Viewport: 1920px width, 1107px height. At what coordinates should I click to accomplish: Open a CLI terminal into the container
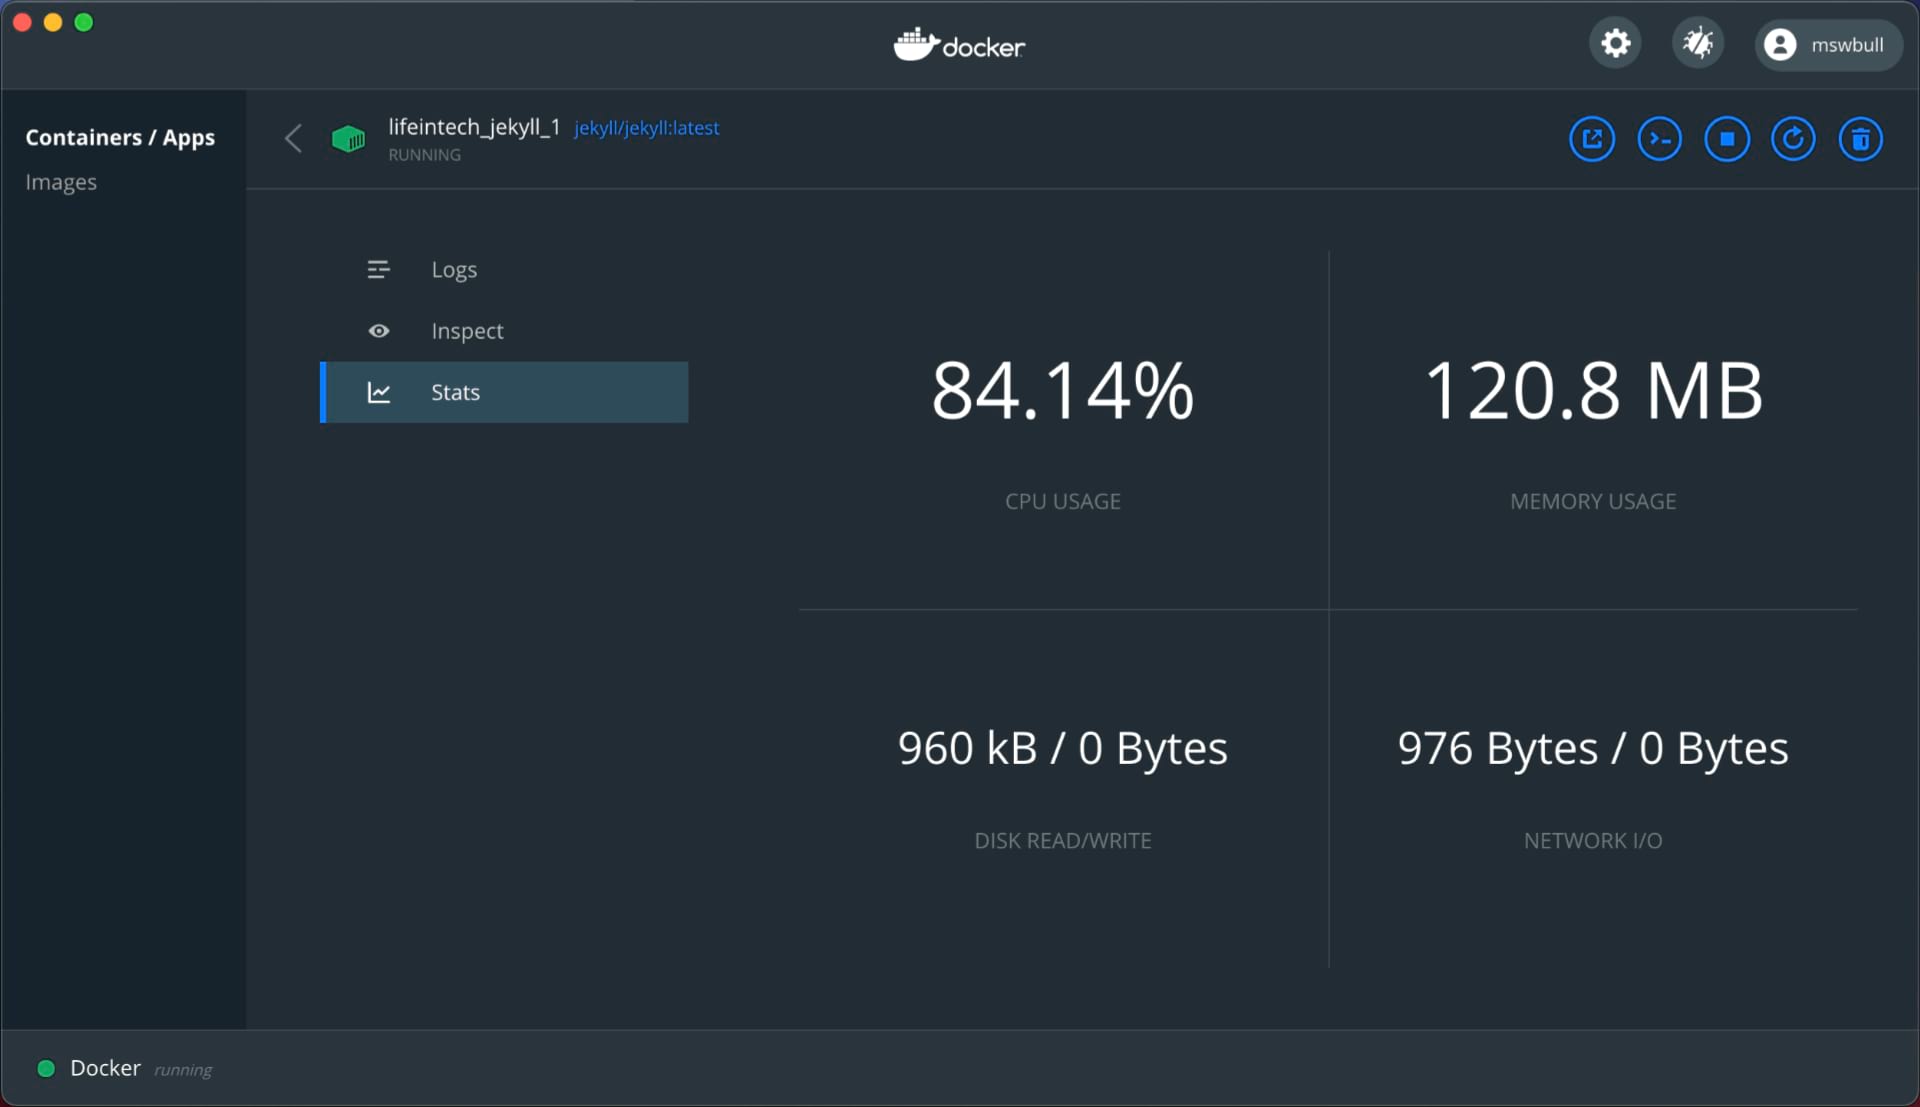[x=1659, y=139]
